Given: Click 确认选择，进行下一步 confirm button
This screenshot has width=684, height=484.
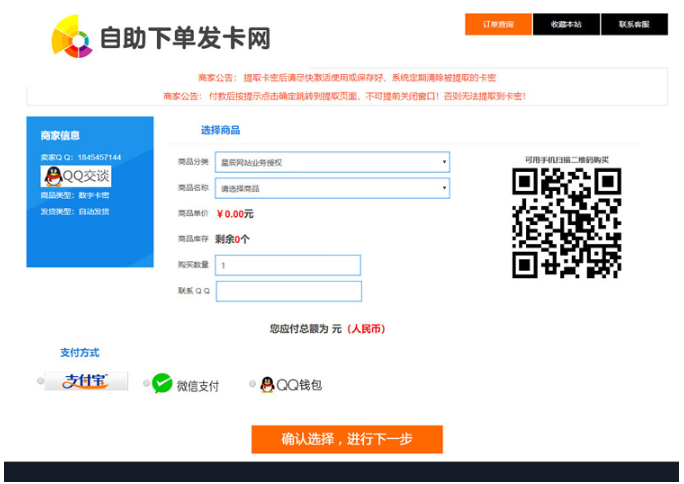Looking at the screenshot, I should pos(347,439).
